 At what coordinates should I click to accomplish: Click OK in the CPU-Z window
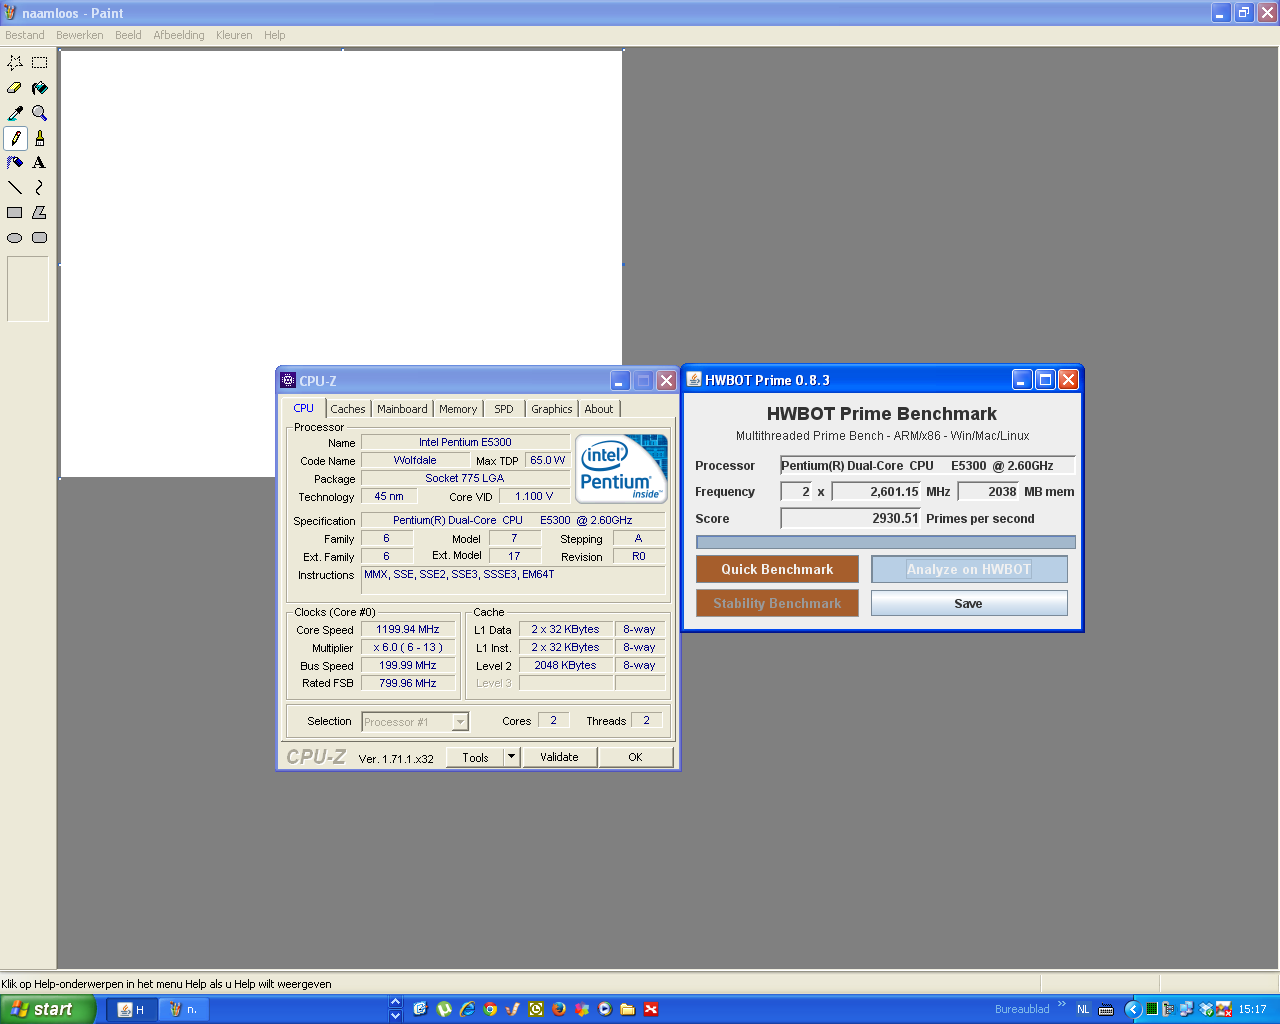(635, 757)
